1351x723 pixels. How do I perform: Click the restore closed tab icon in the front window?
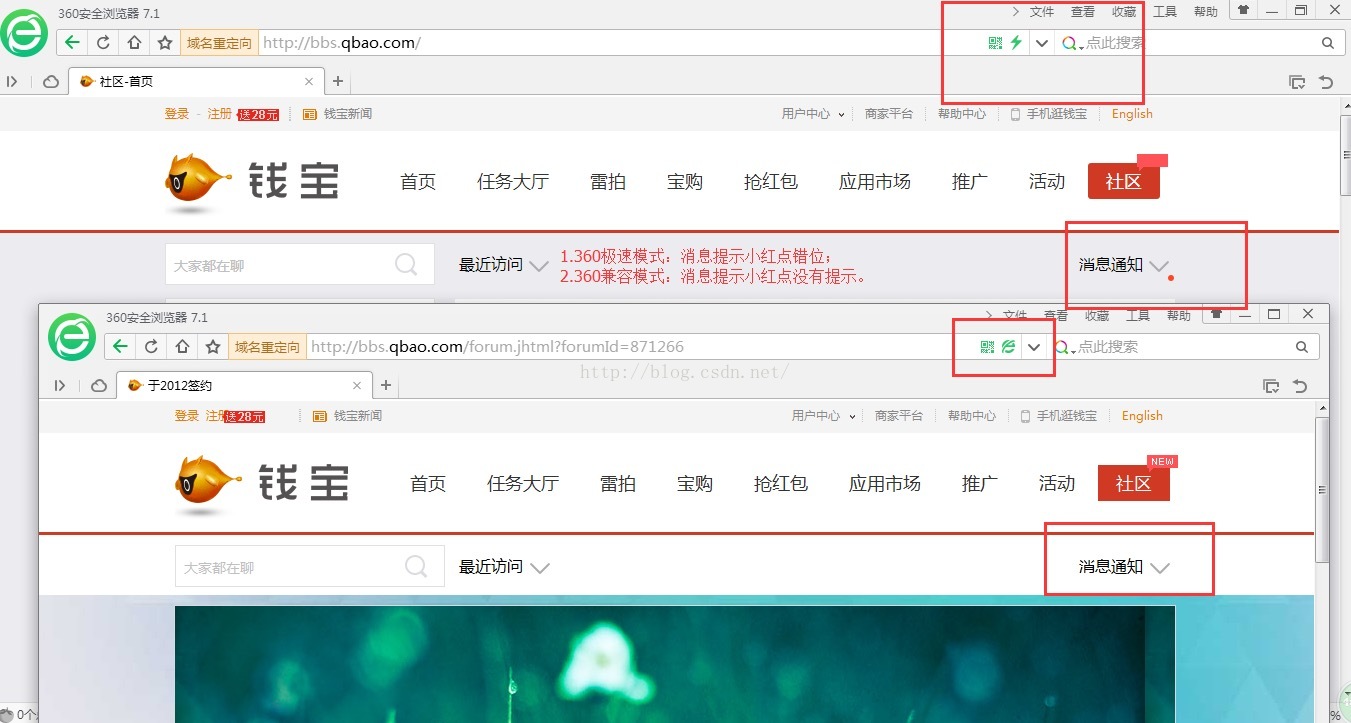pos(1300,386)
